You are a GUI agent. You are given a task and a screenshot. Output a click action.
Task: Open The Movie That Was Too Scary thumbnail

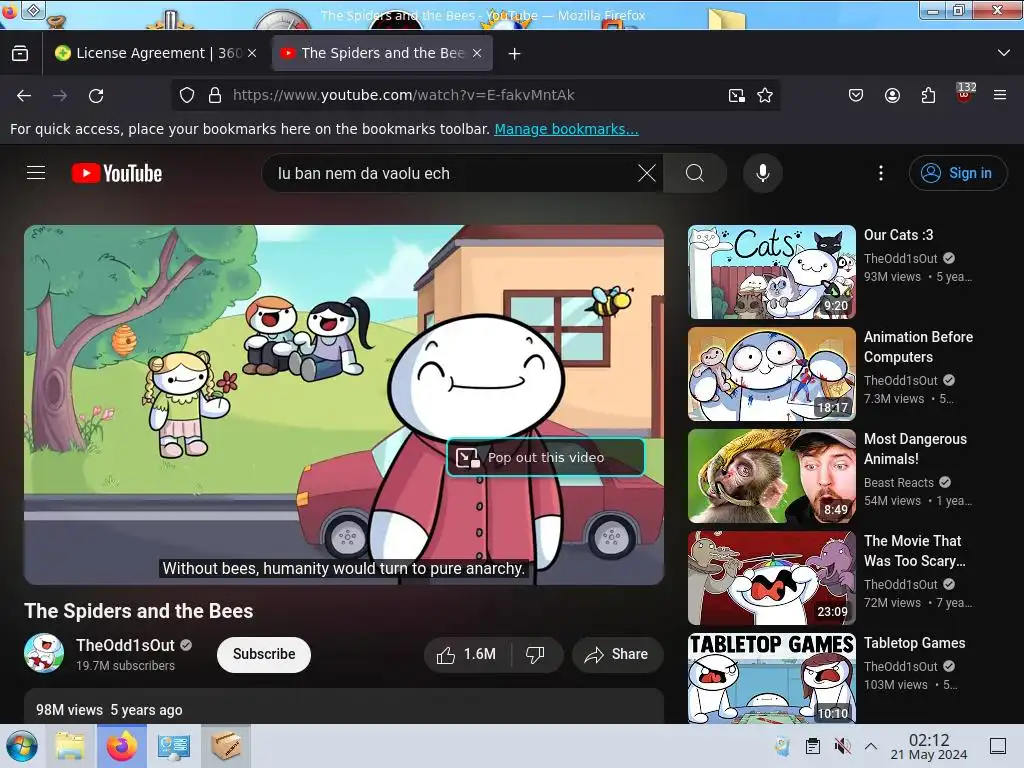(772, 578)
